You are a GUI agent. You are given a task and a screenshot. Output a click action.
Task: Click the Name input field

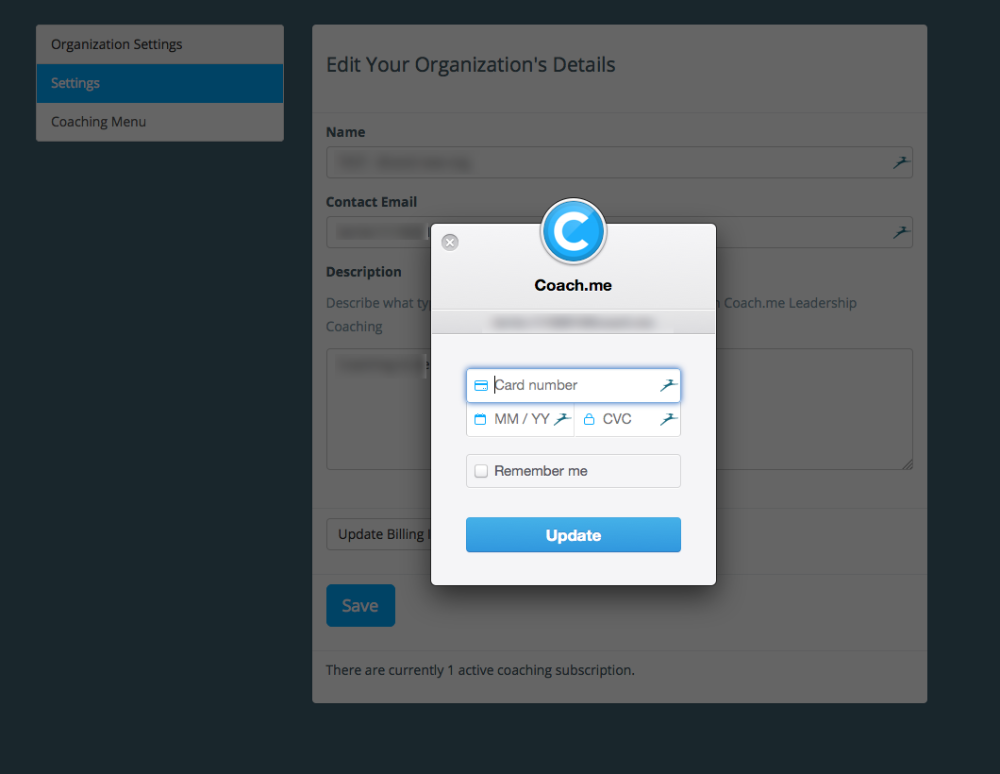tap(619, 163)
